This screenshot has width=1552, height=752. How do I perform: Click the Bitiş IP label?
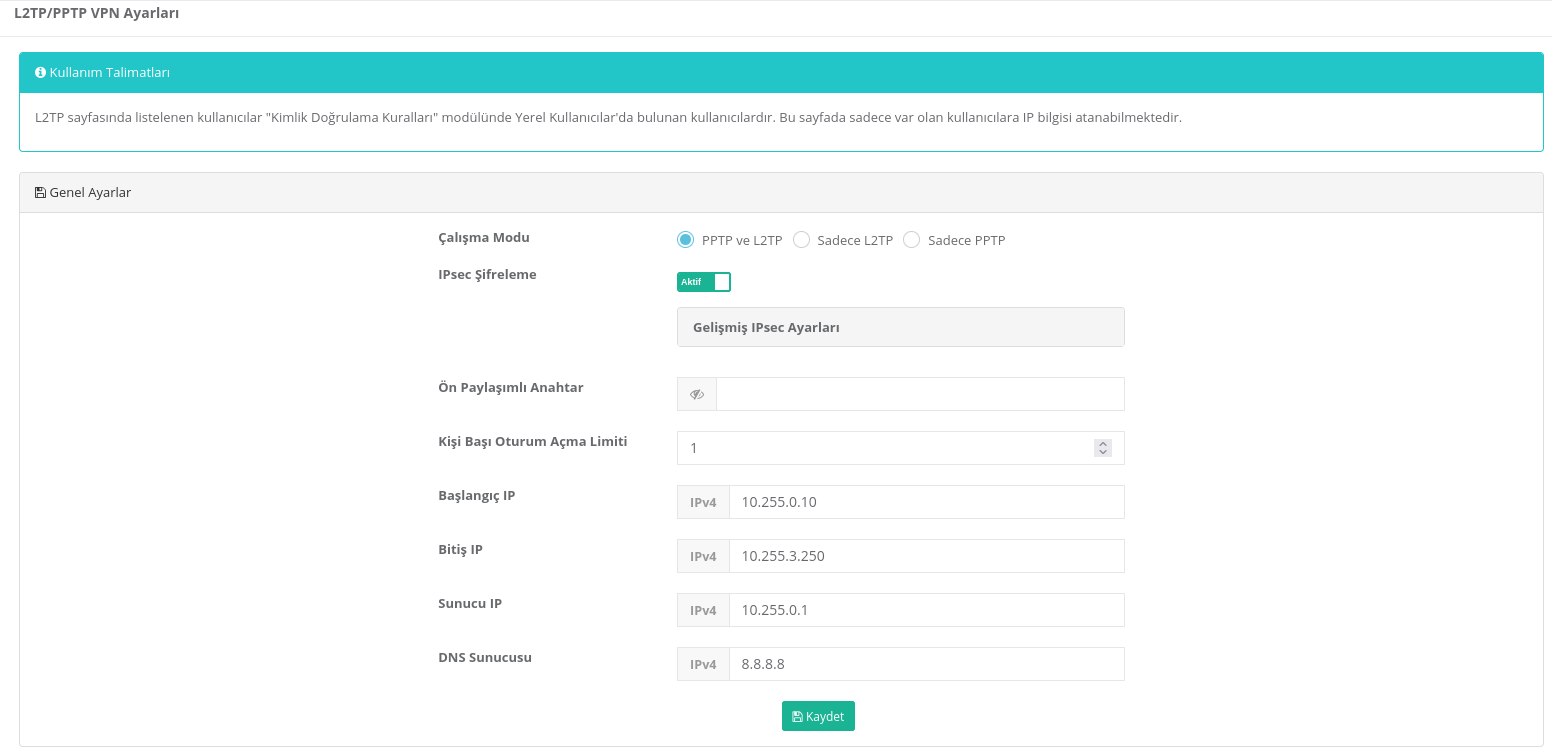click(x=460, y=550)
